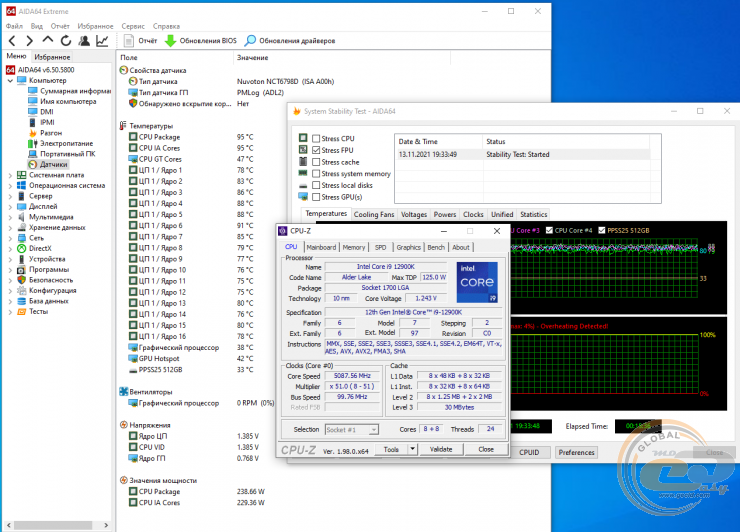This screenshot has height=532, width=740.
Task: Go up one level in AIDA64 toolbar
Action: click(x=48, y=41)
